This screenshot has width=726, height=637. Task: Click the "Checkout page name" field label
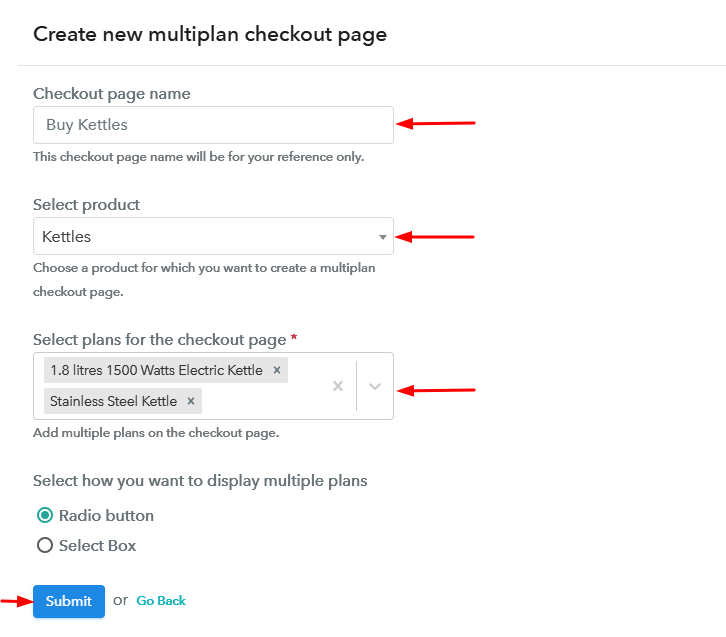click(112, 94)
